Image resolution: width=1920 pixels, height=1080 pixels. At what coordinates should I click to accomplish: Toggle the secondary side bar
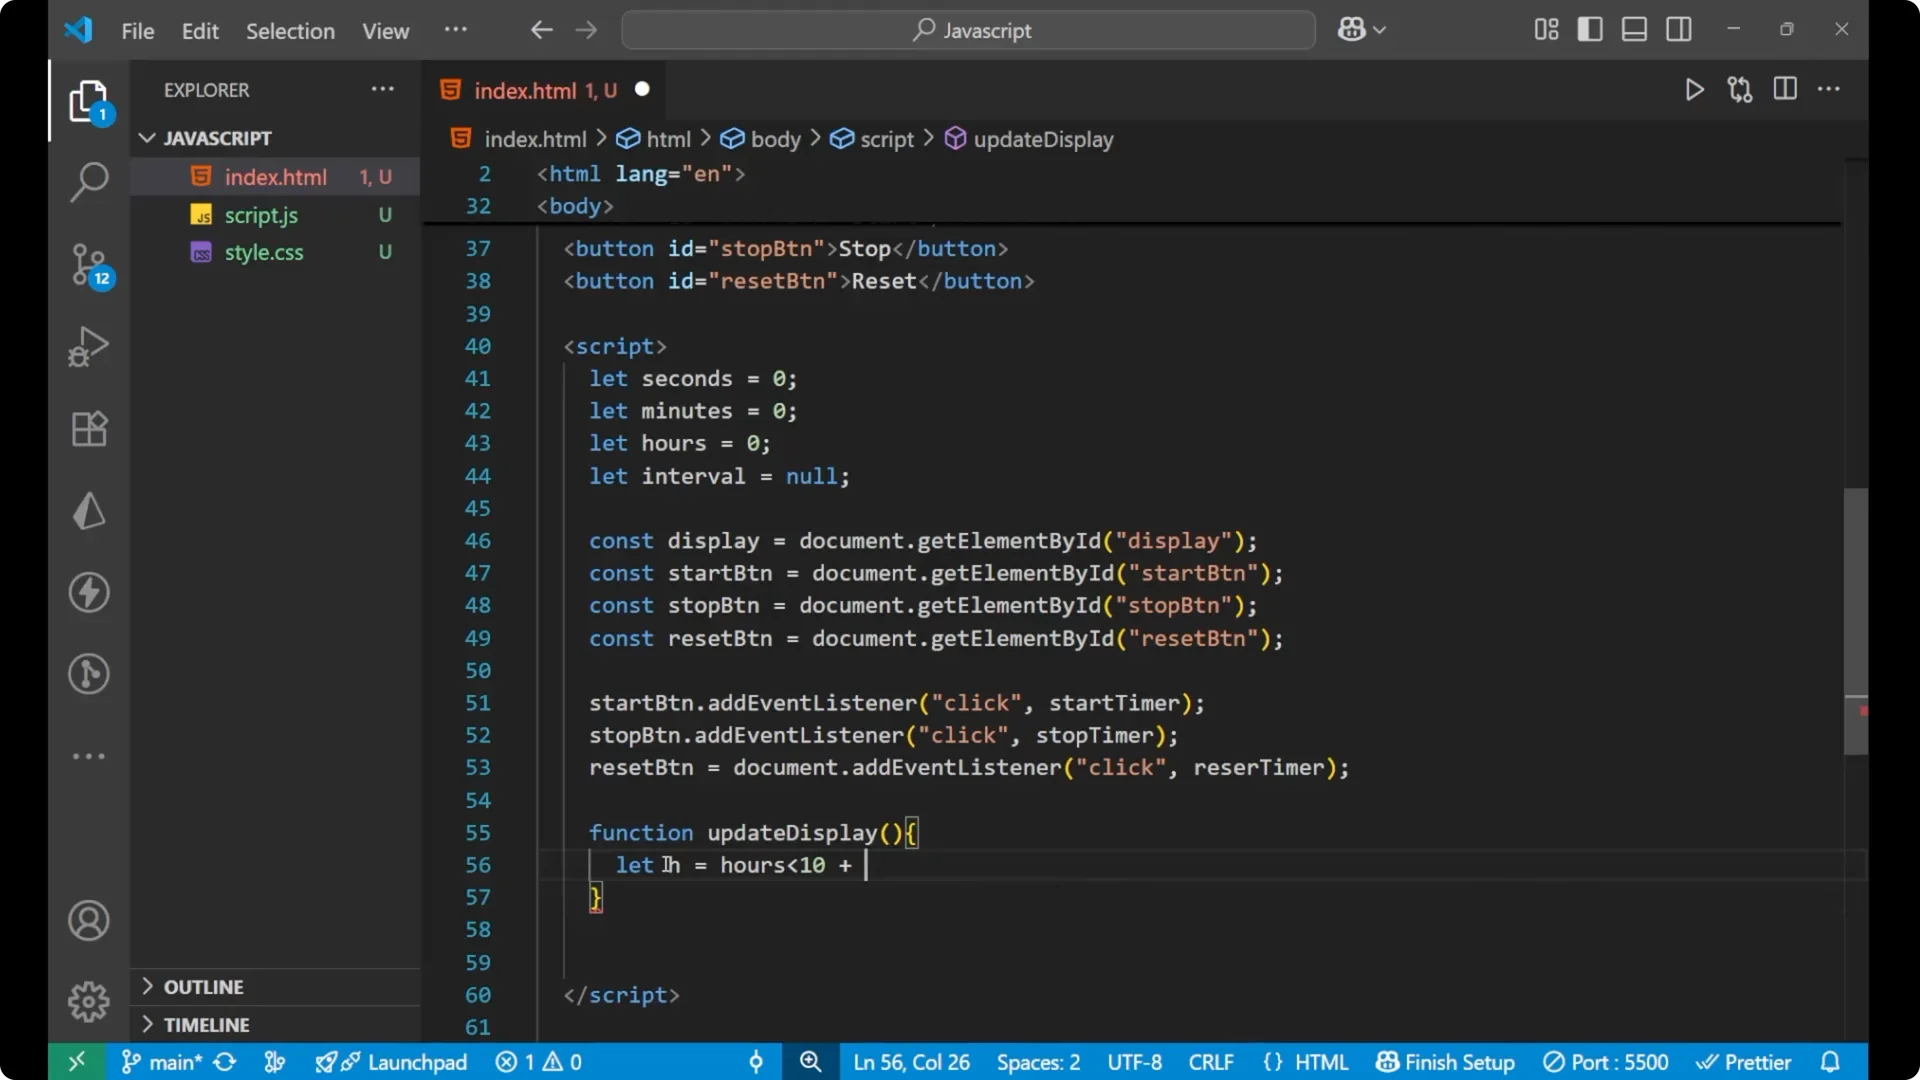[x=1678, y=29]
